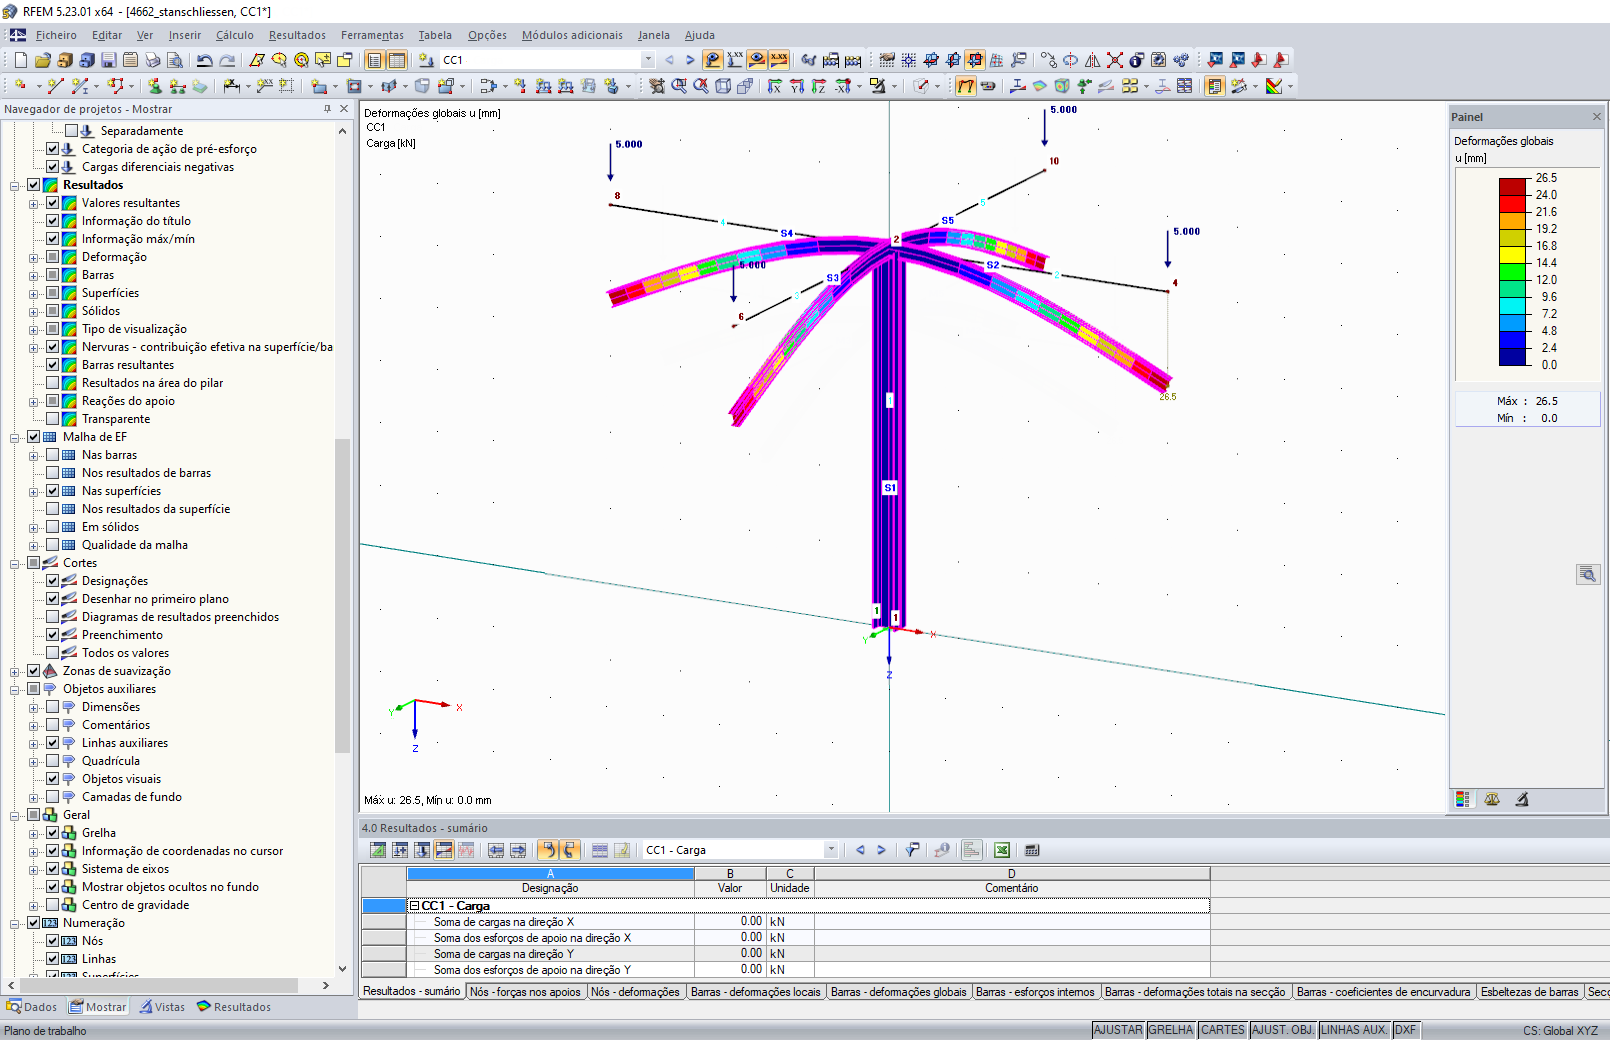The height and width of the screenshot is (1040, 1610).
Task: Toggle GRELHA status bar button
Action: click(1171, 1030)
